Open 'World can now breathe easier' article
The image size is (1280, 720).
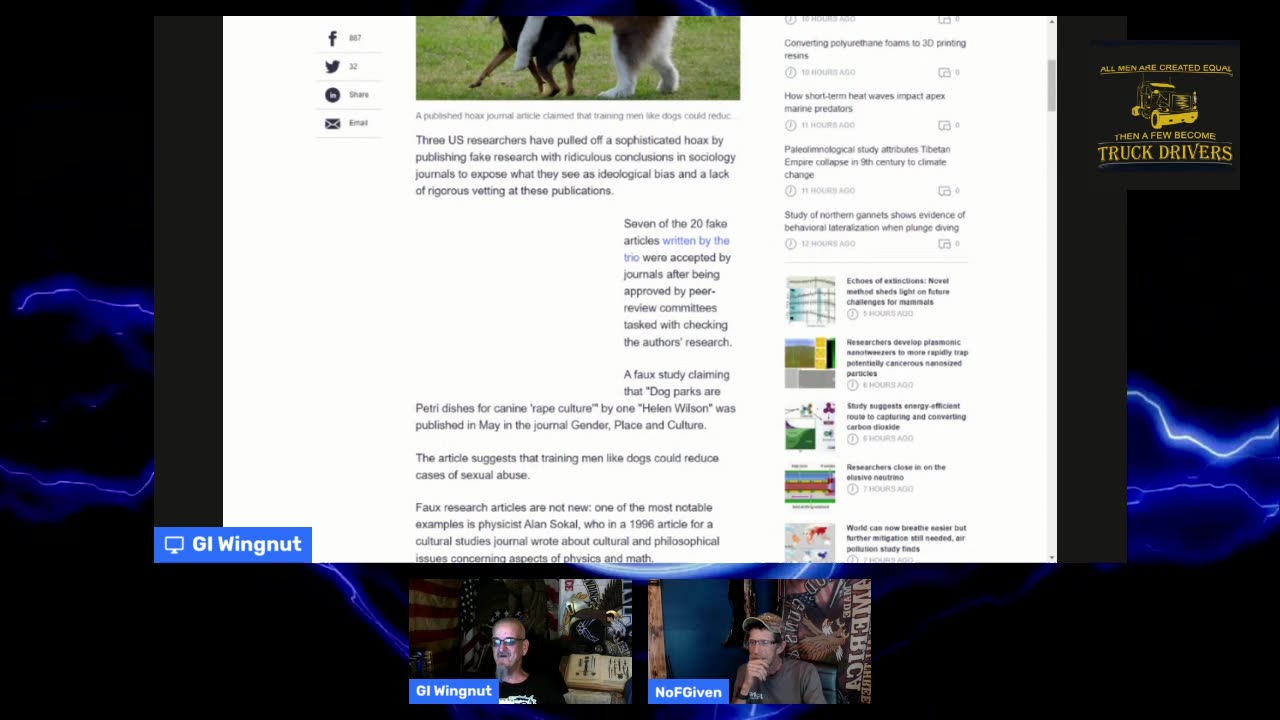point(906,538)
